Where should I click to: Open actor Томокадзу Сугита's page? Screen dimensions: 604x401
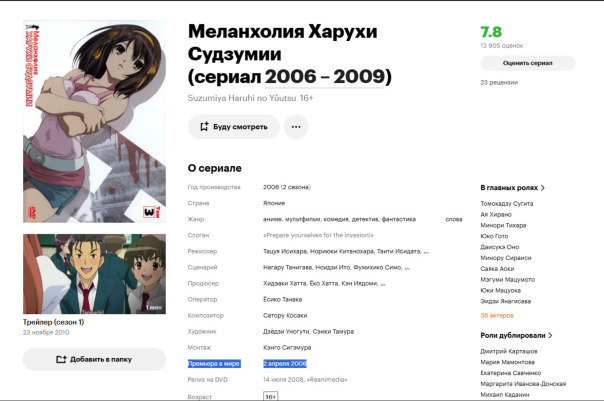[x=507, y=203]
